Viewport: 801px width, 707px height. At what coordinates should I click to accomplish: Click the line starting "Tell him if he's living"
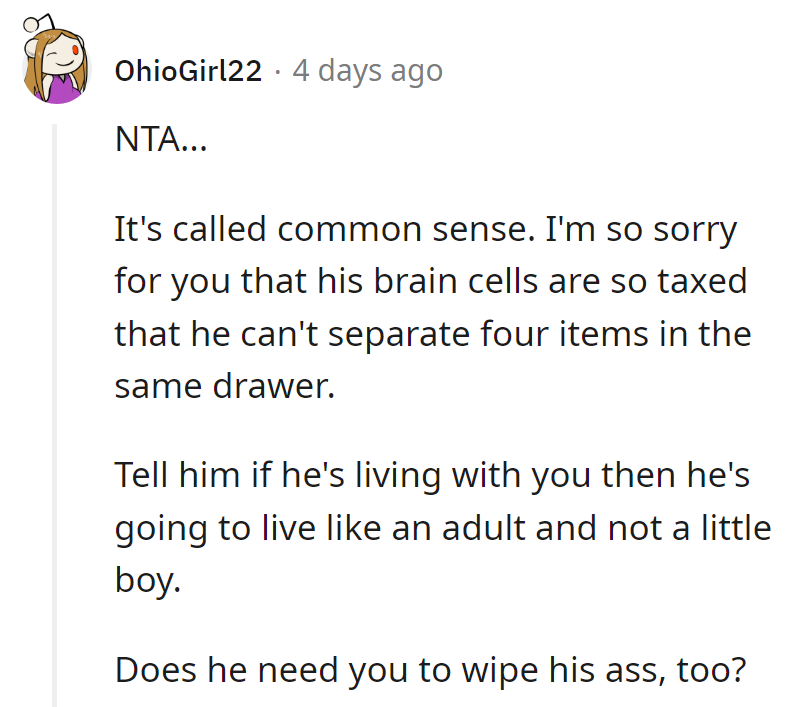click(432, 475)
